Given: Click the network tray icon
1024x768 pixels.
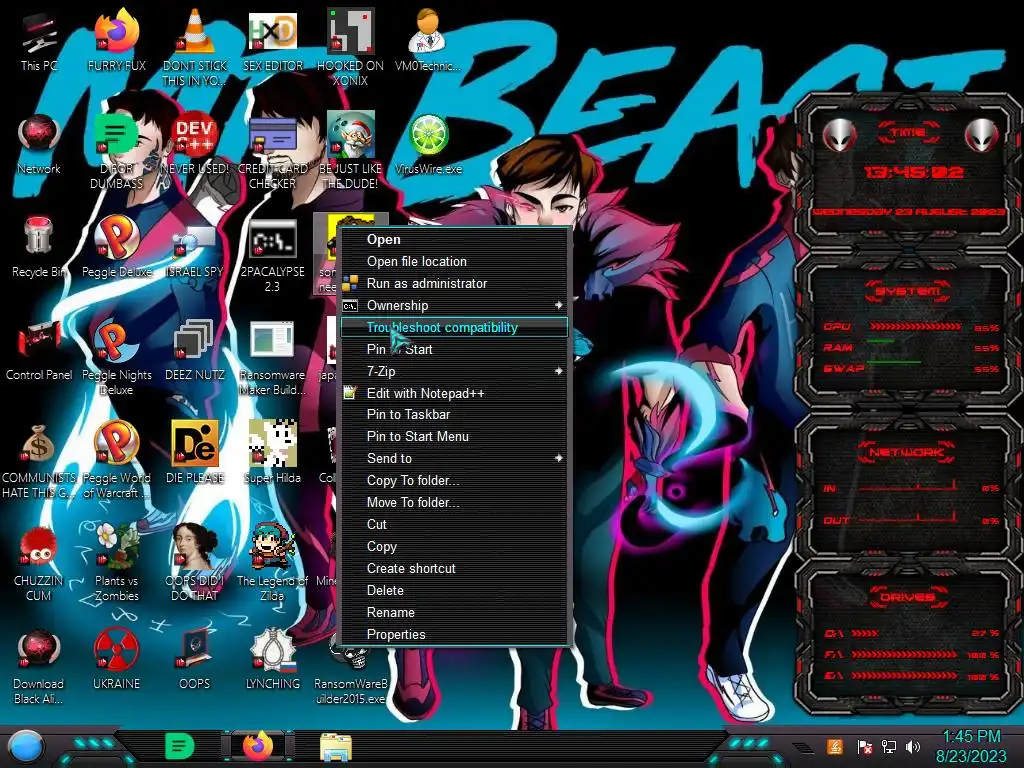Looking at the screenshot, I should 888,746.
